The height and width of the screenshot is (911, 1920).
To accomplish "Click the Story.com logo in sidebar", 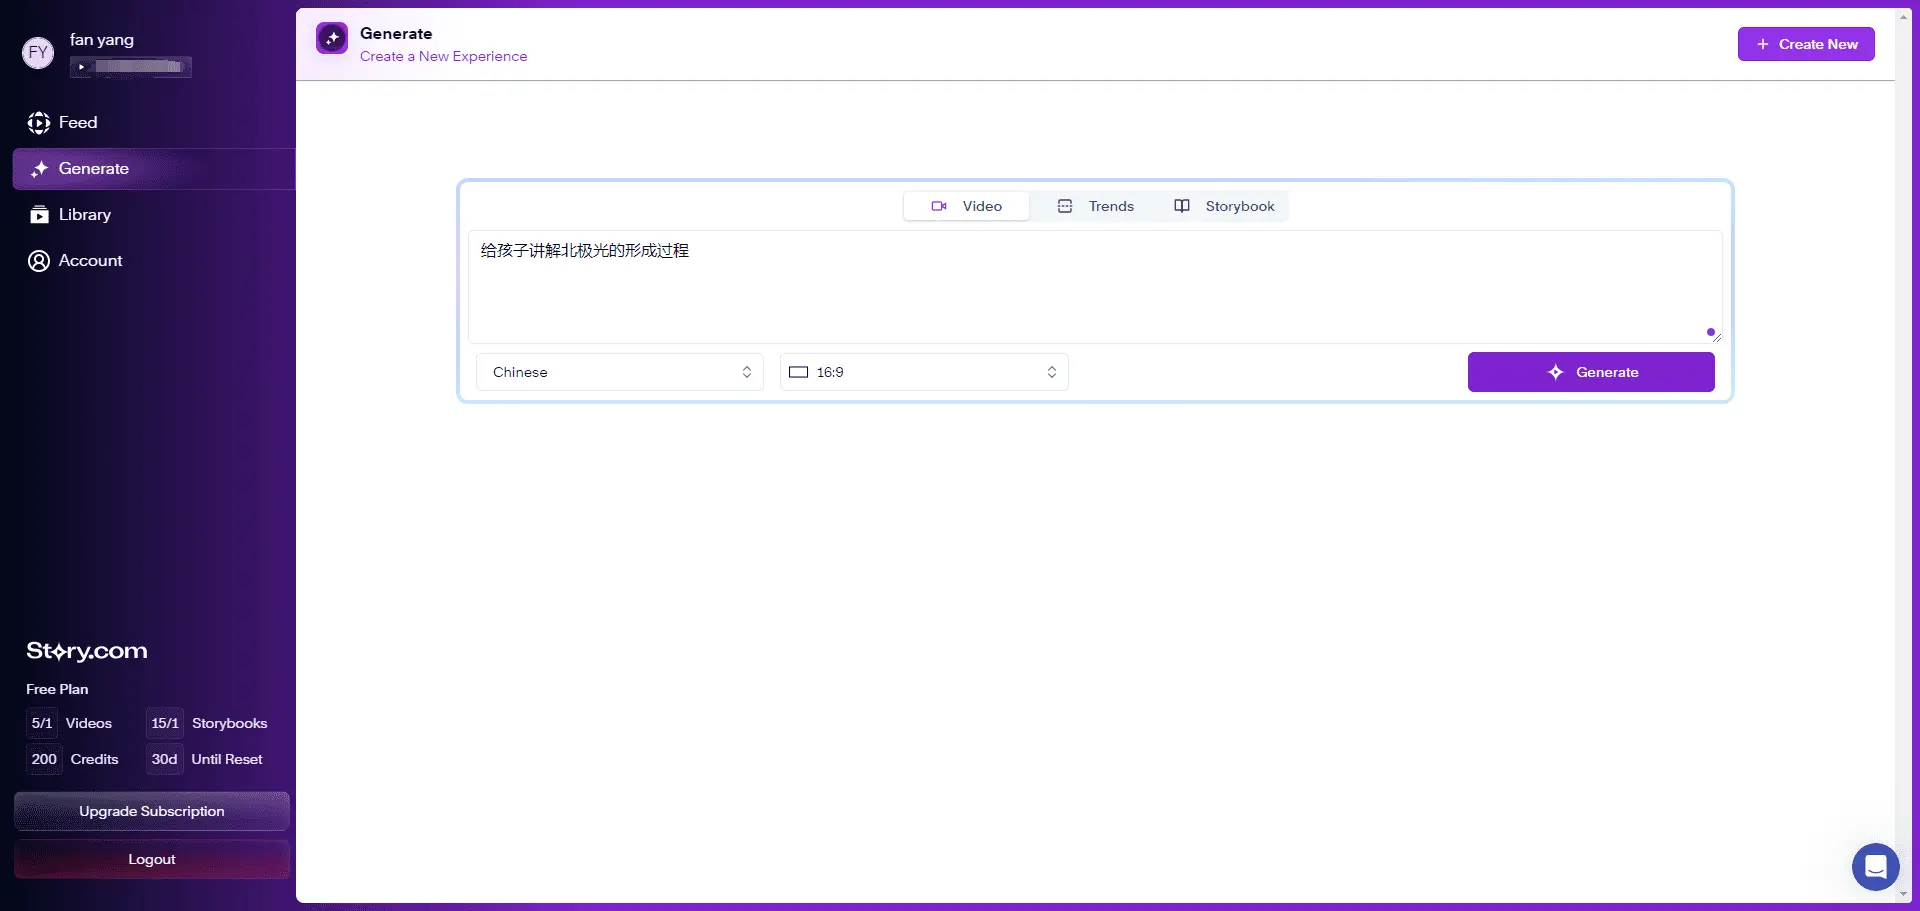I will [x=87, y=651].
